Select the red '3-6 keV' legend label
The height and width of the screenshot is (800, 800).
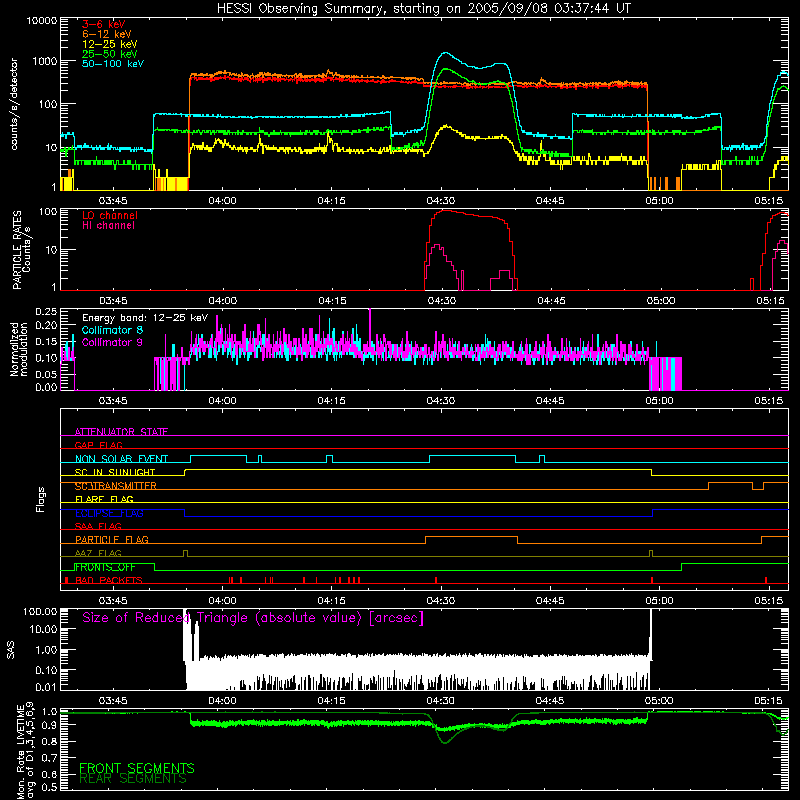pos(104,24)
